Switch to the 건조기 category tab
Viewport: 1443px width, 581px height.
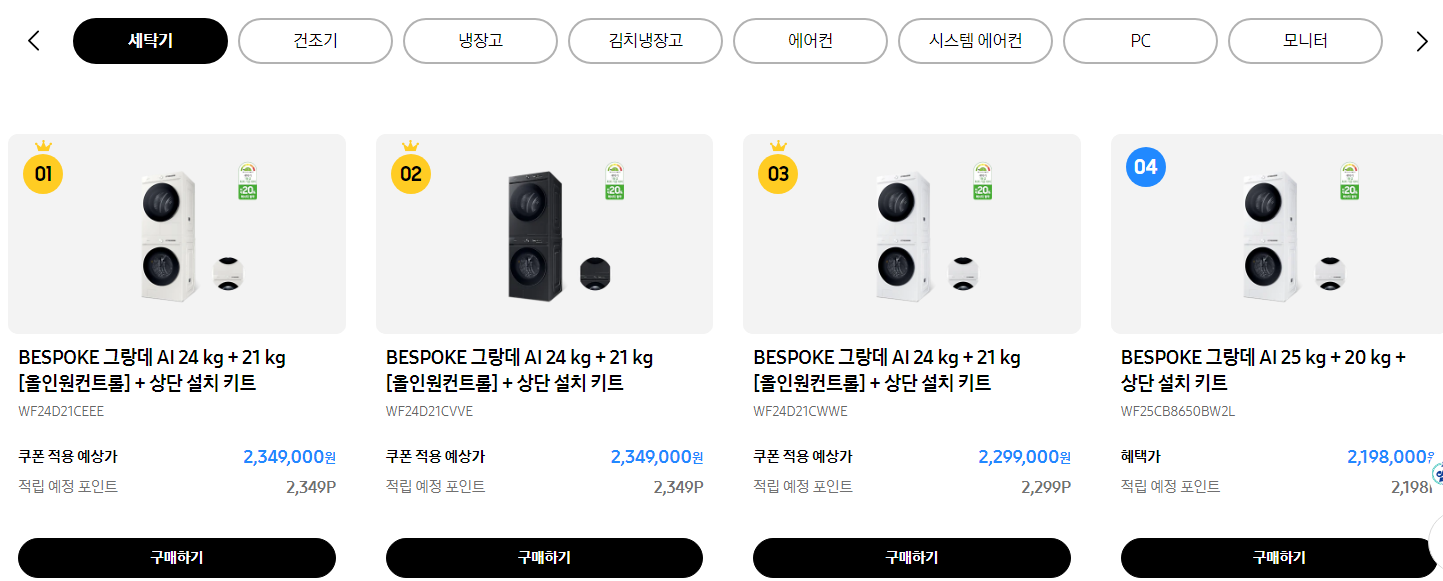pyautogui.click(x=315, y=41)
